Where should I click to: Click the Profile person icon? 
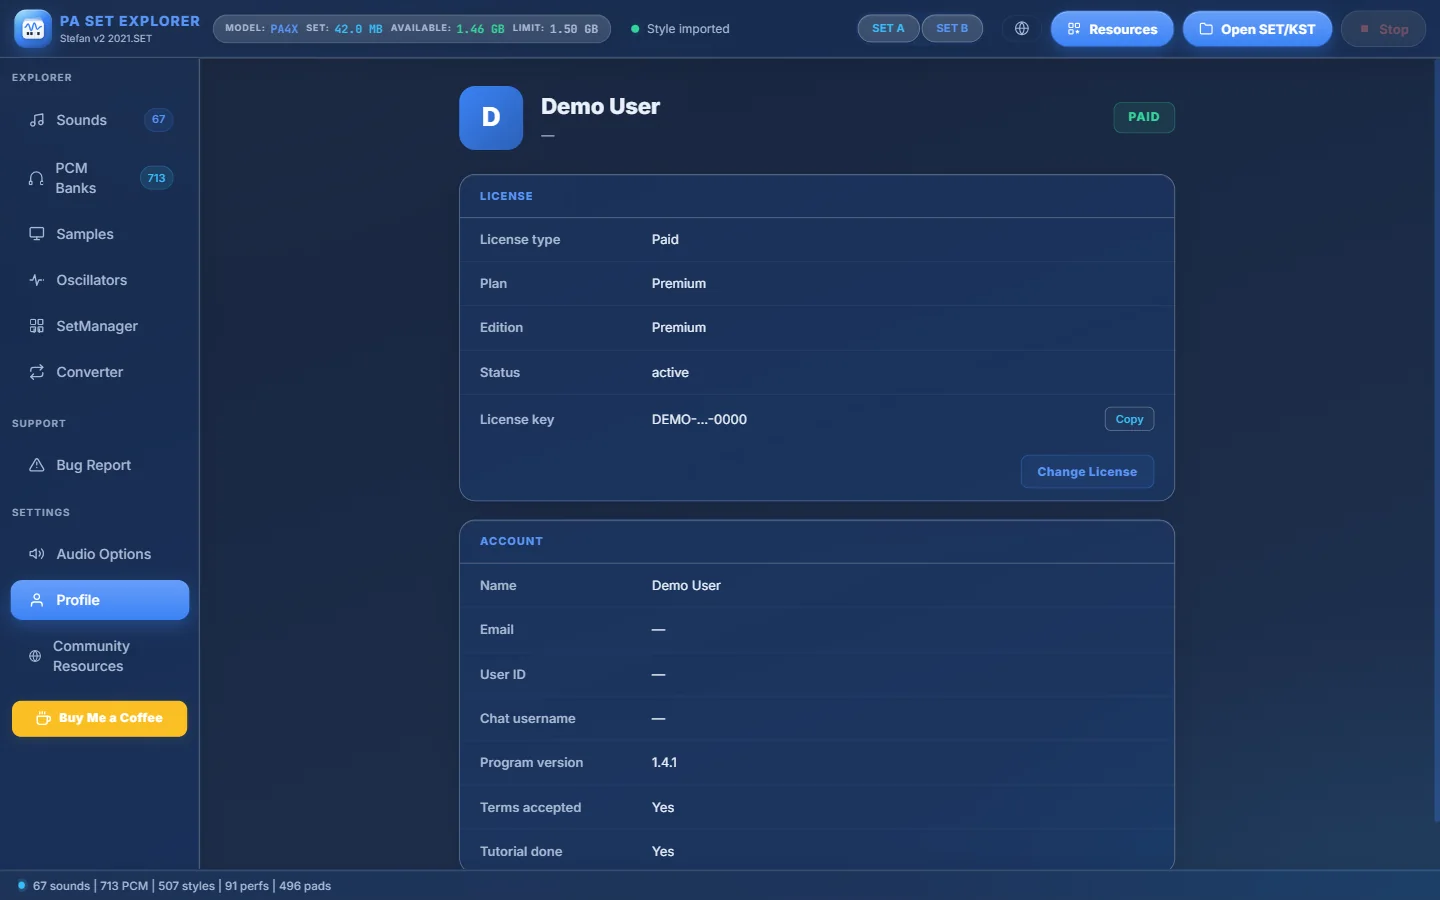tap(37, 600)
